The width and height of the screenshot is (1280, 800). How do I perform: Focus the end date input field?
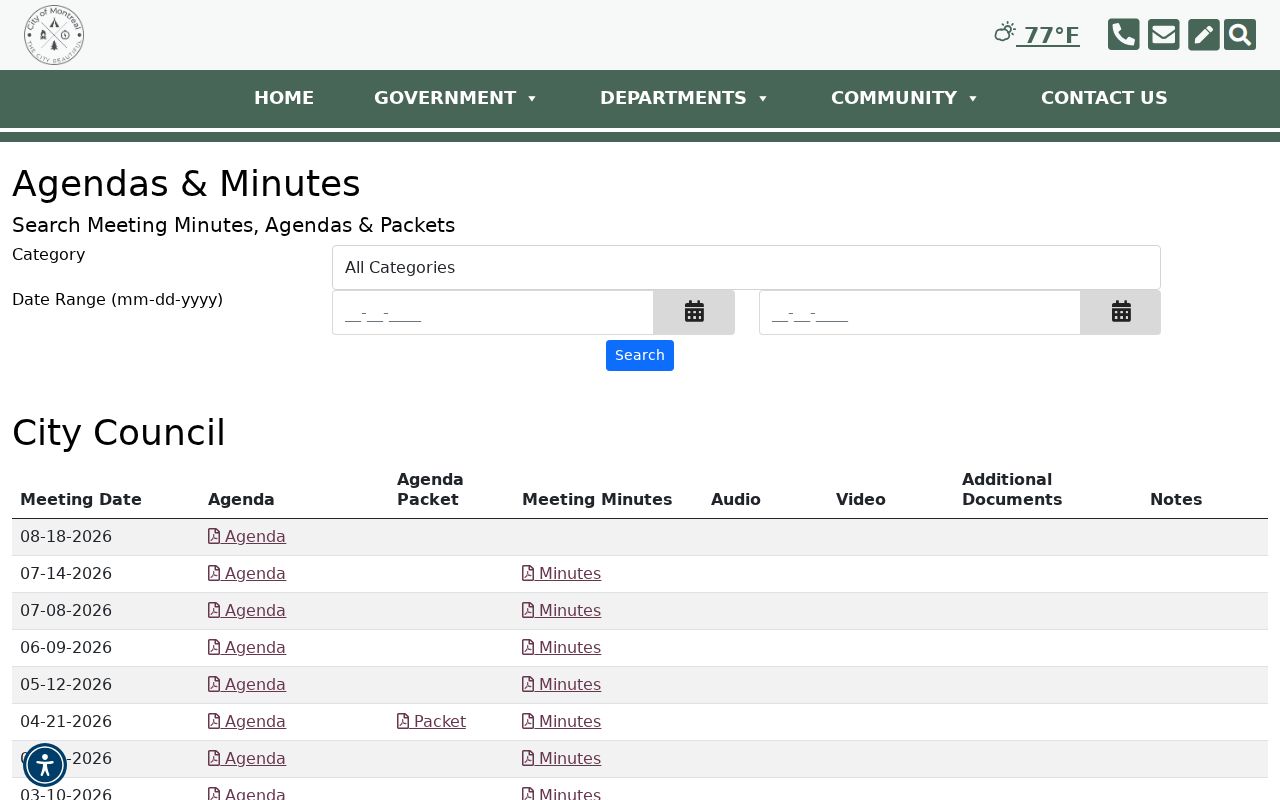point(920,312)
